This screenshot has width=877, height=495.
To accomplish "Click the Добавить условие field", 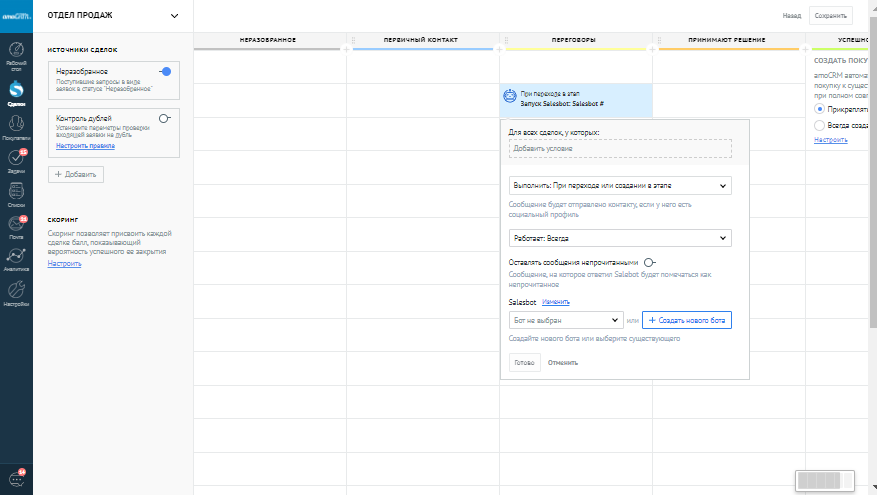I will pos(620,148).
